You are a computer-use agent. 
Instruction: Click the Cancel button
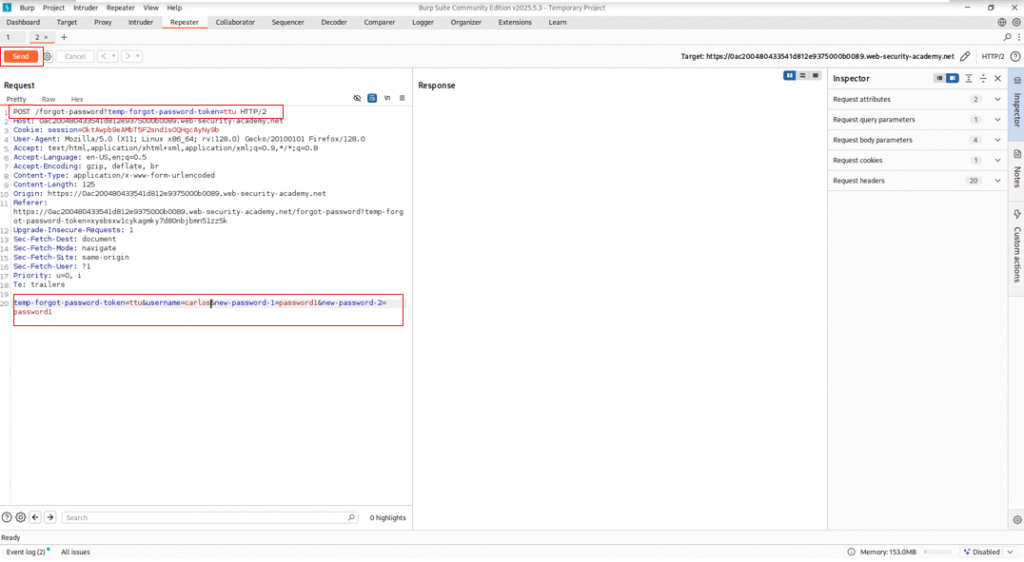[x=75, y=56]
